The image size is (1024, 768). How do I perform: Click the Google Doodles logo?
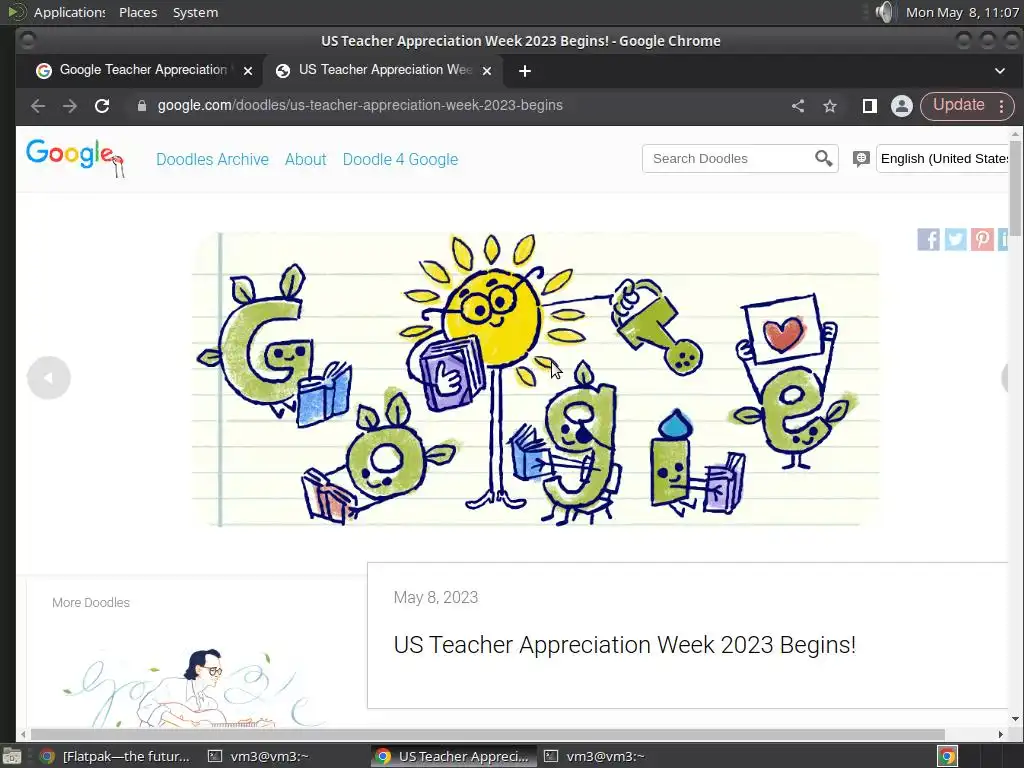[74, 157]
